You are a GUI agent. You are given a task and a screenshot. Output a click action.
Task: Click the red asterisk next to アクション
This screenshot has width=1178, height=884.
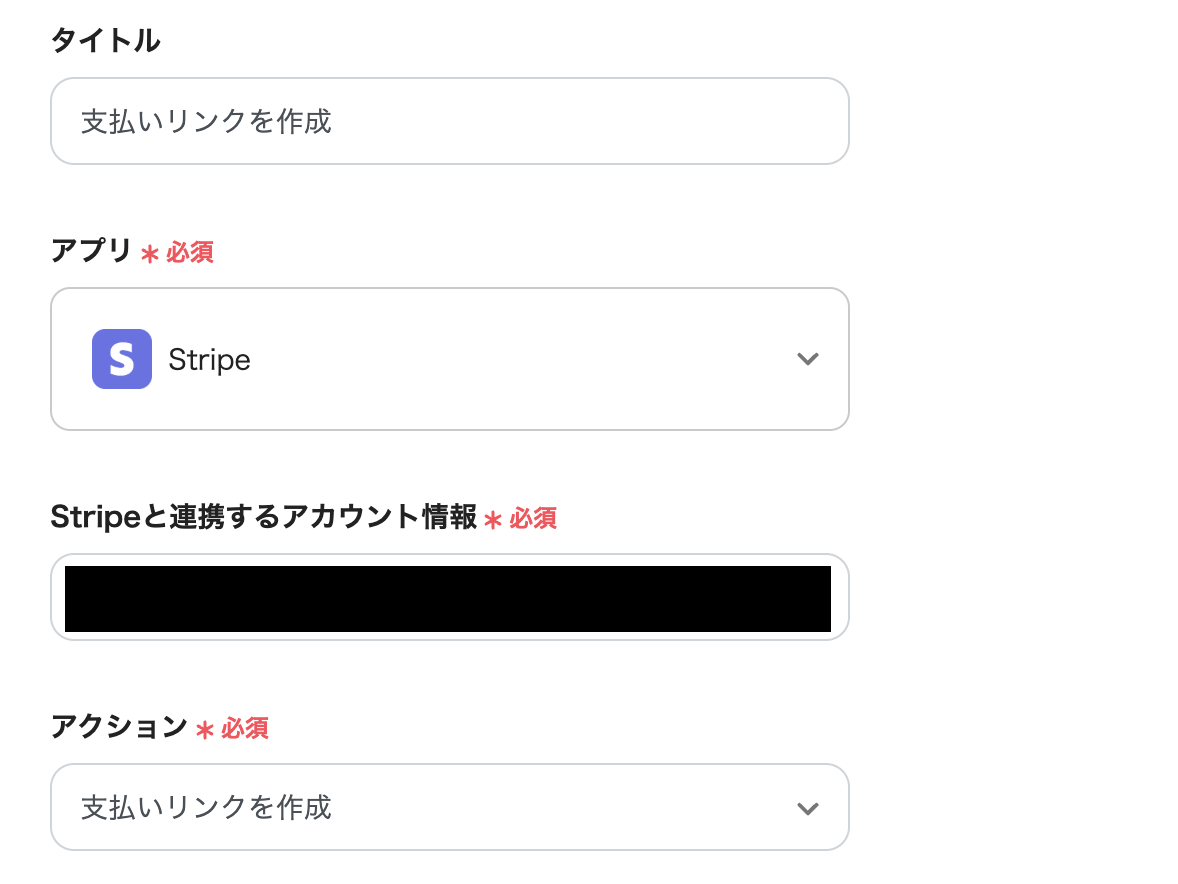pyautogui.click(x=205, y=730)
